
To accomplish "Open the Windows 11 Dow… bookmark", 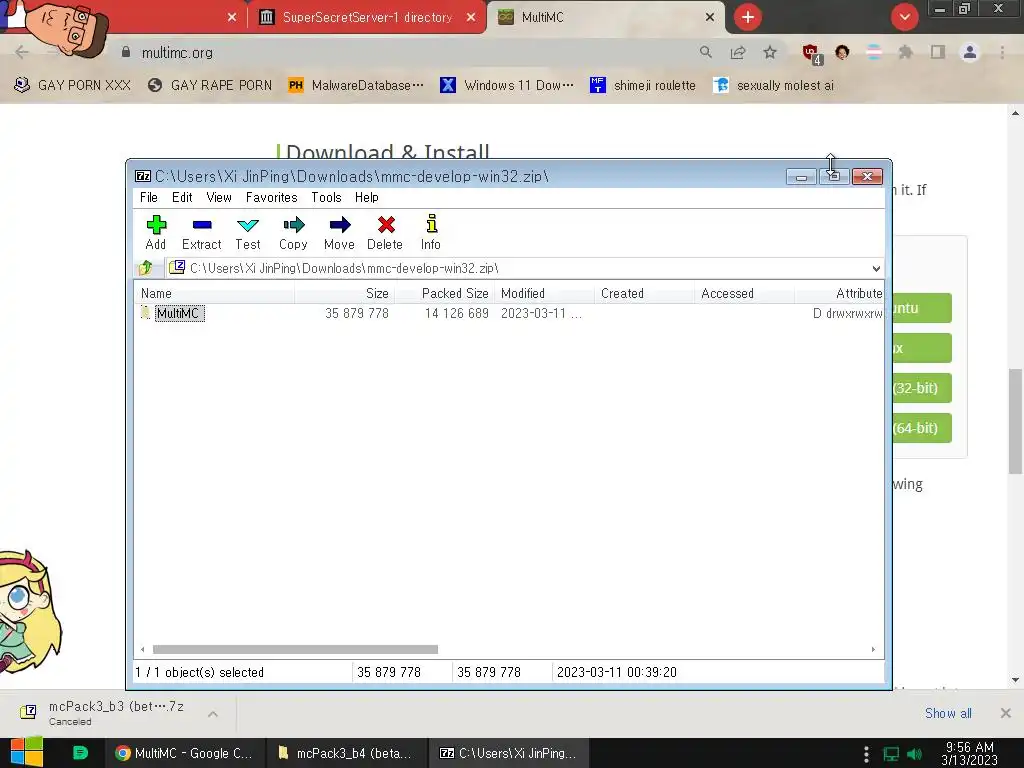I will click(507, 85).
